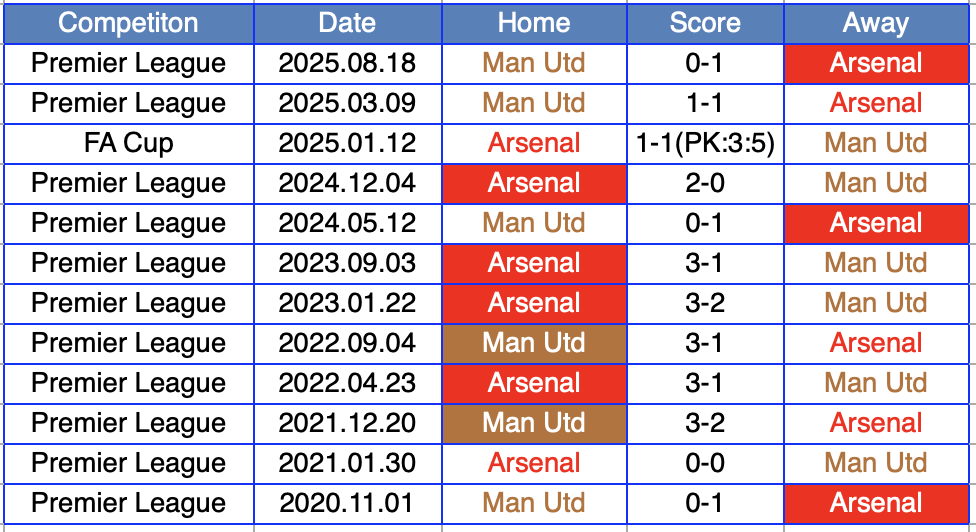Image resolution: width=976 pixels, height=532 pixels.
Task: Select highlighted Man Utd home cell for 2021.12.20
Action: point(533,423)
